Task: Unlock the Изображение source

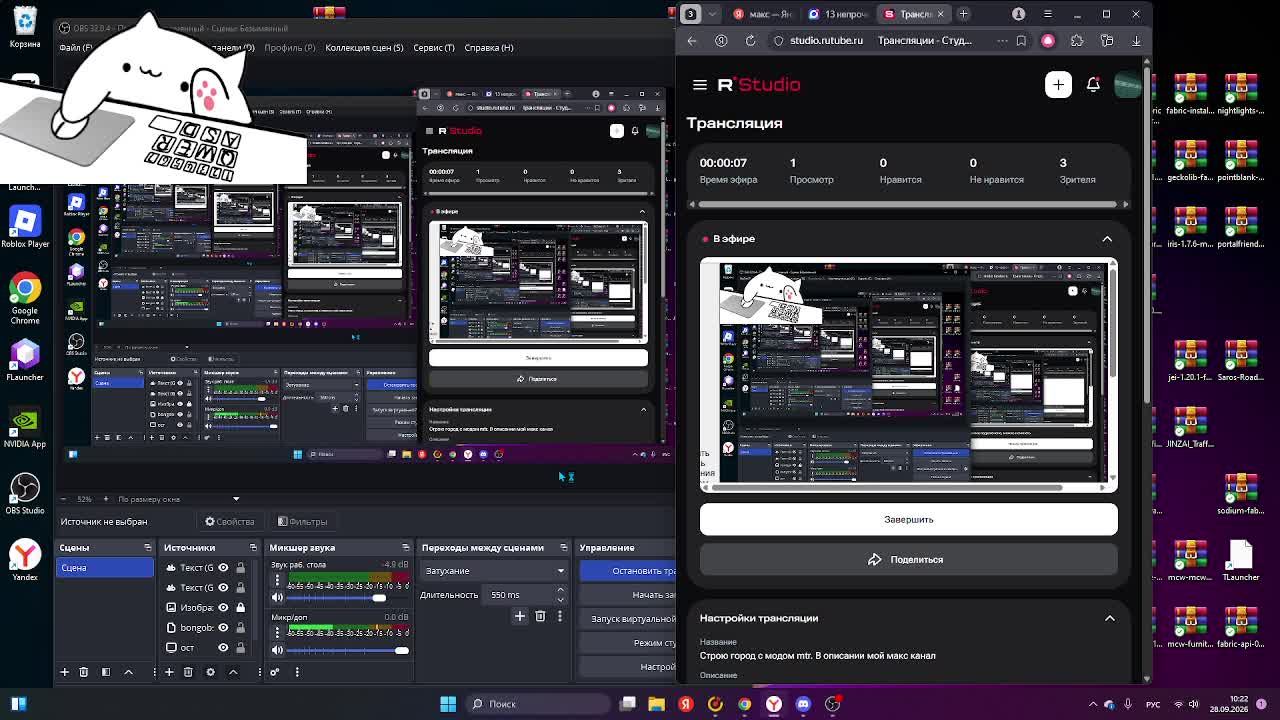Action: (x=240, y=608)
